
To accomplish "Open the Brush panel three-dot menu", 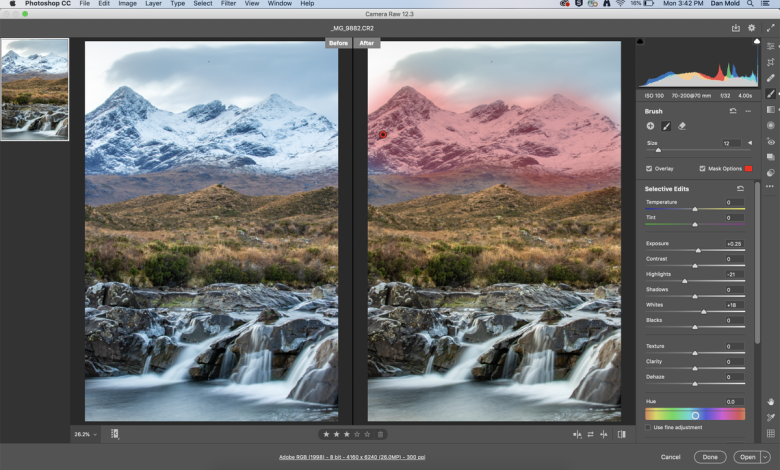I will [x=748, y=111].
